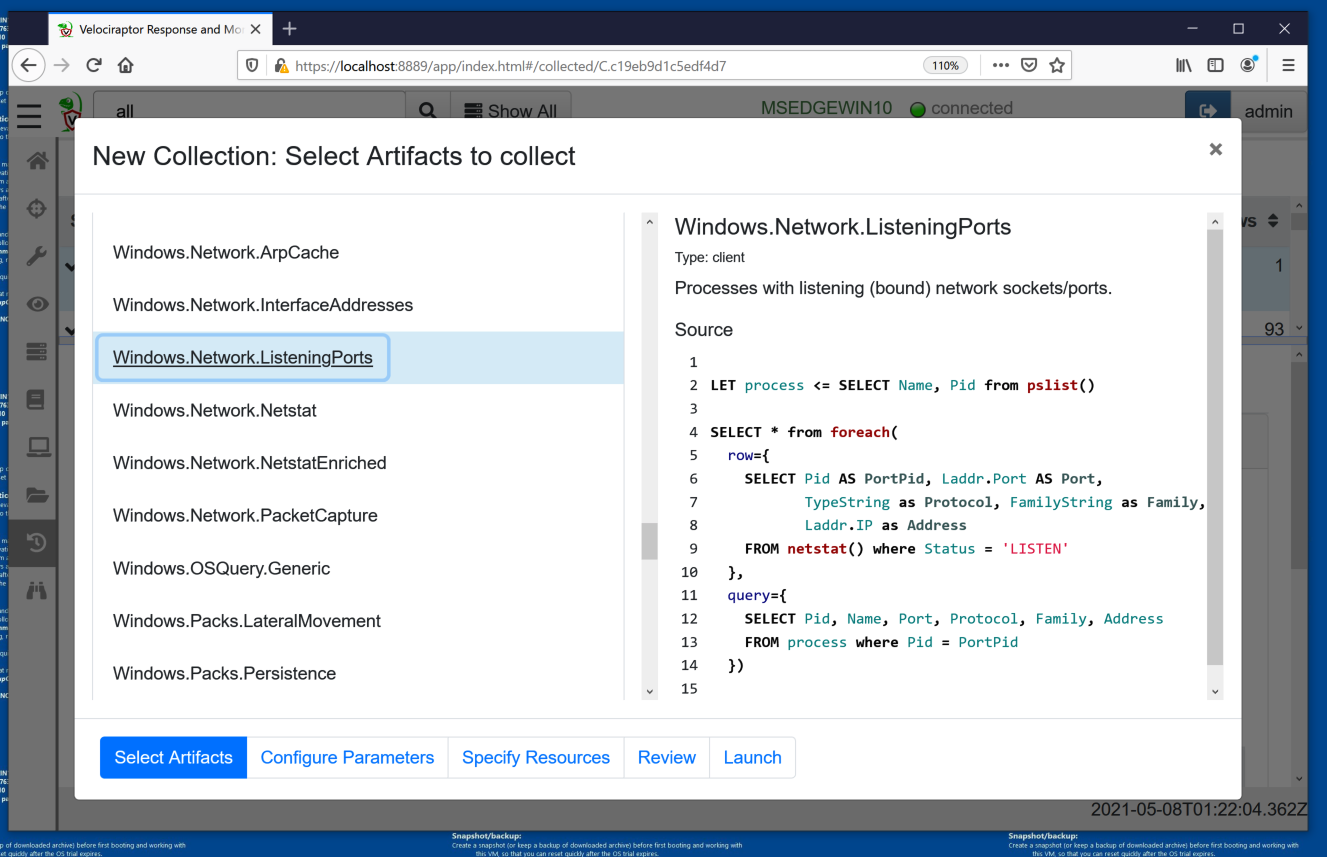Select Windows.Network.Netstat artifact
The width and height of the screenshot is (1327, 857).
[x=215, y=410]
